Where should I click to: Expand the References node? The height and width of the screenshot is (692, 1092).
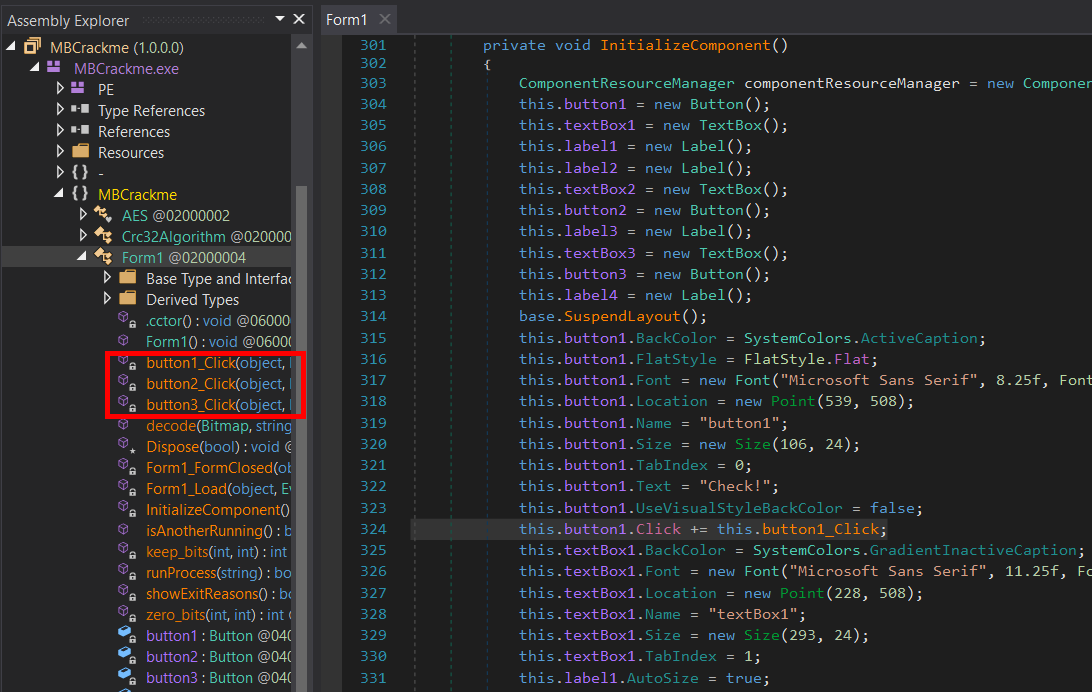(60, 130)
